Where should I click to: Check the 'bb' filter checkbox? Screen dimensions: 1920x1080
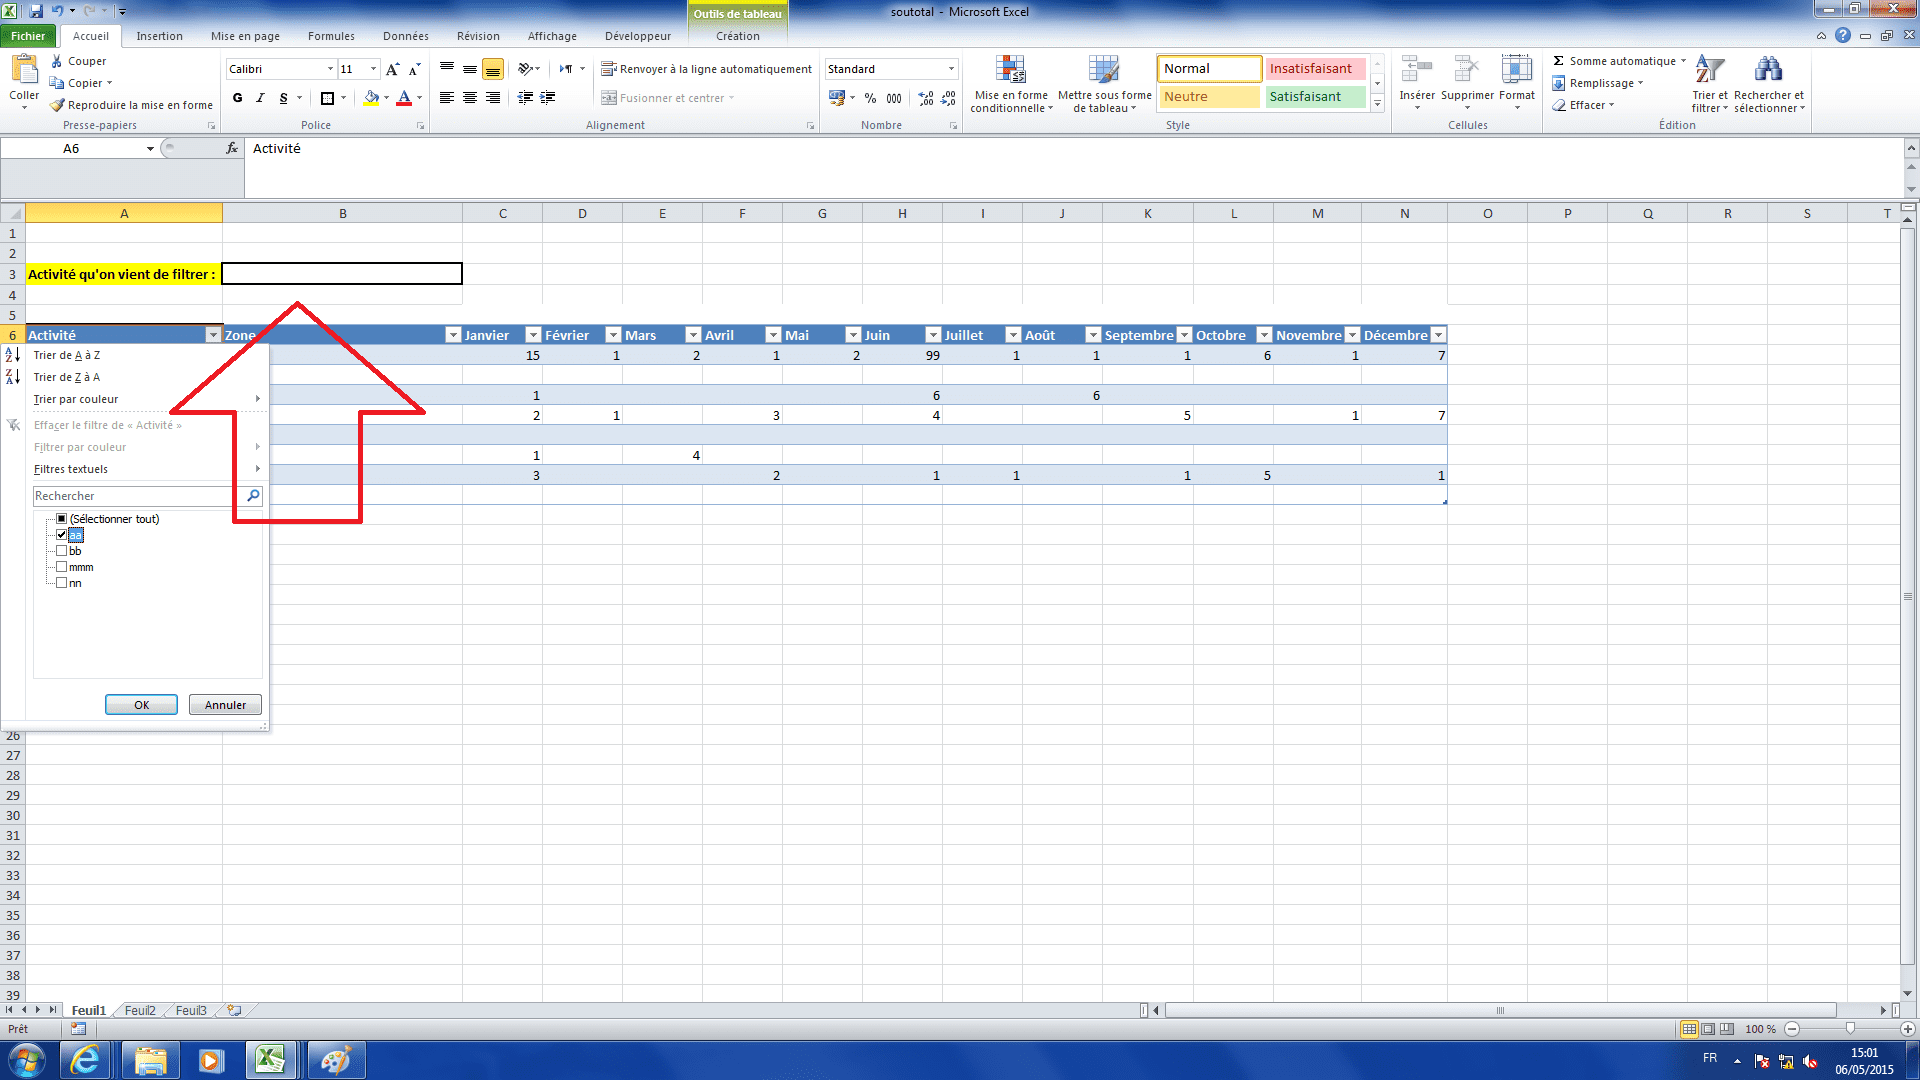point(62,551)
